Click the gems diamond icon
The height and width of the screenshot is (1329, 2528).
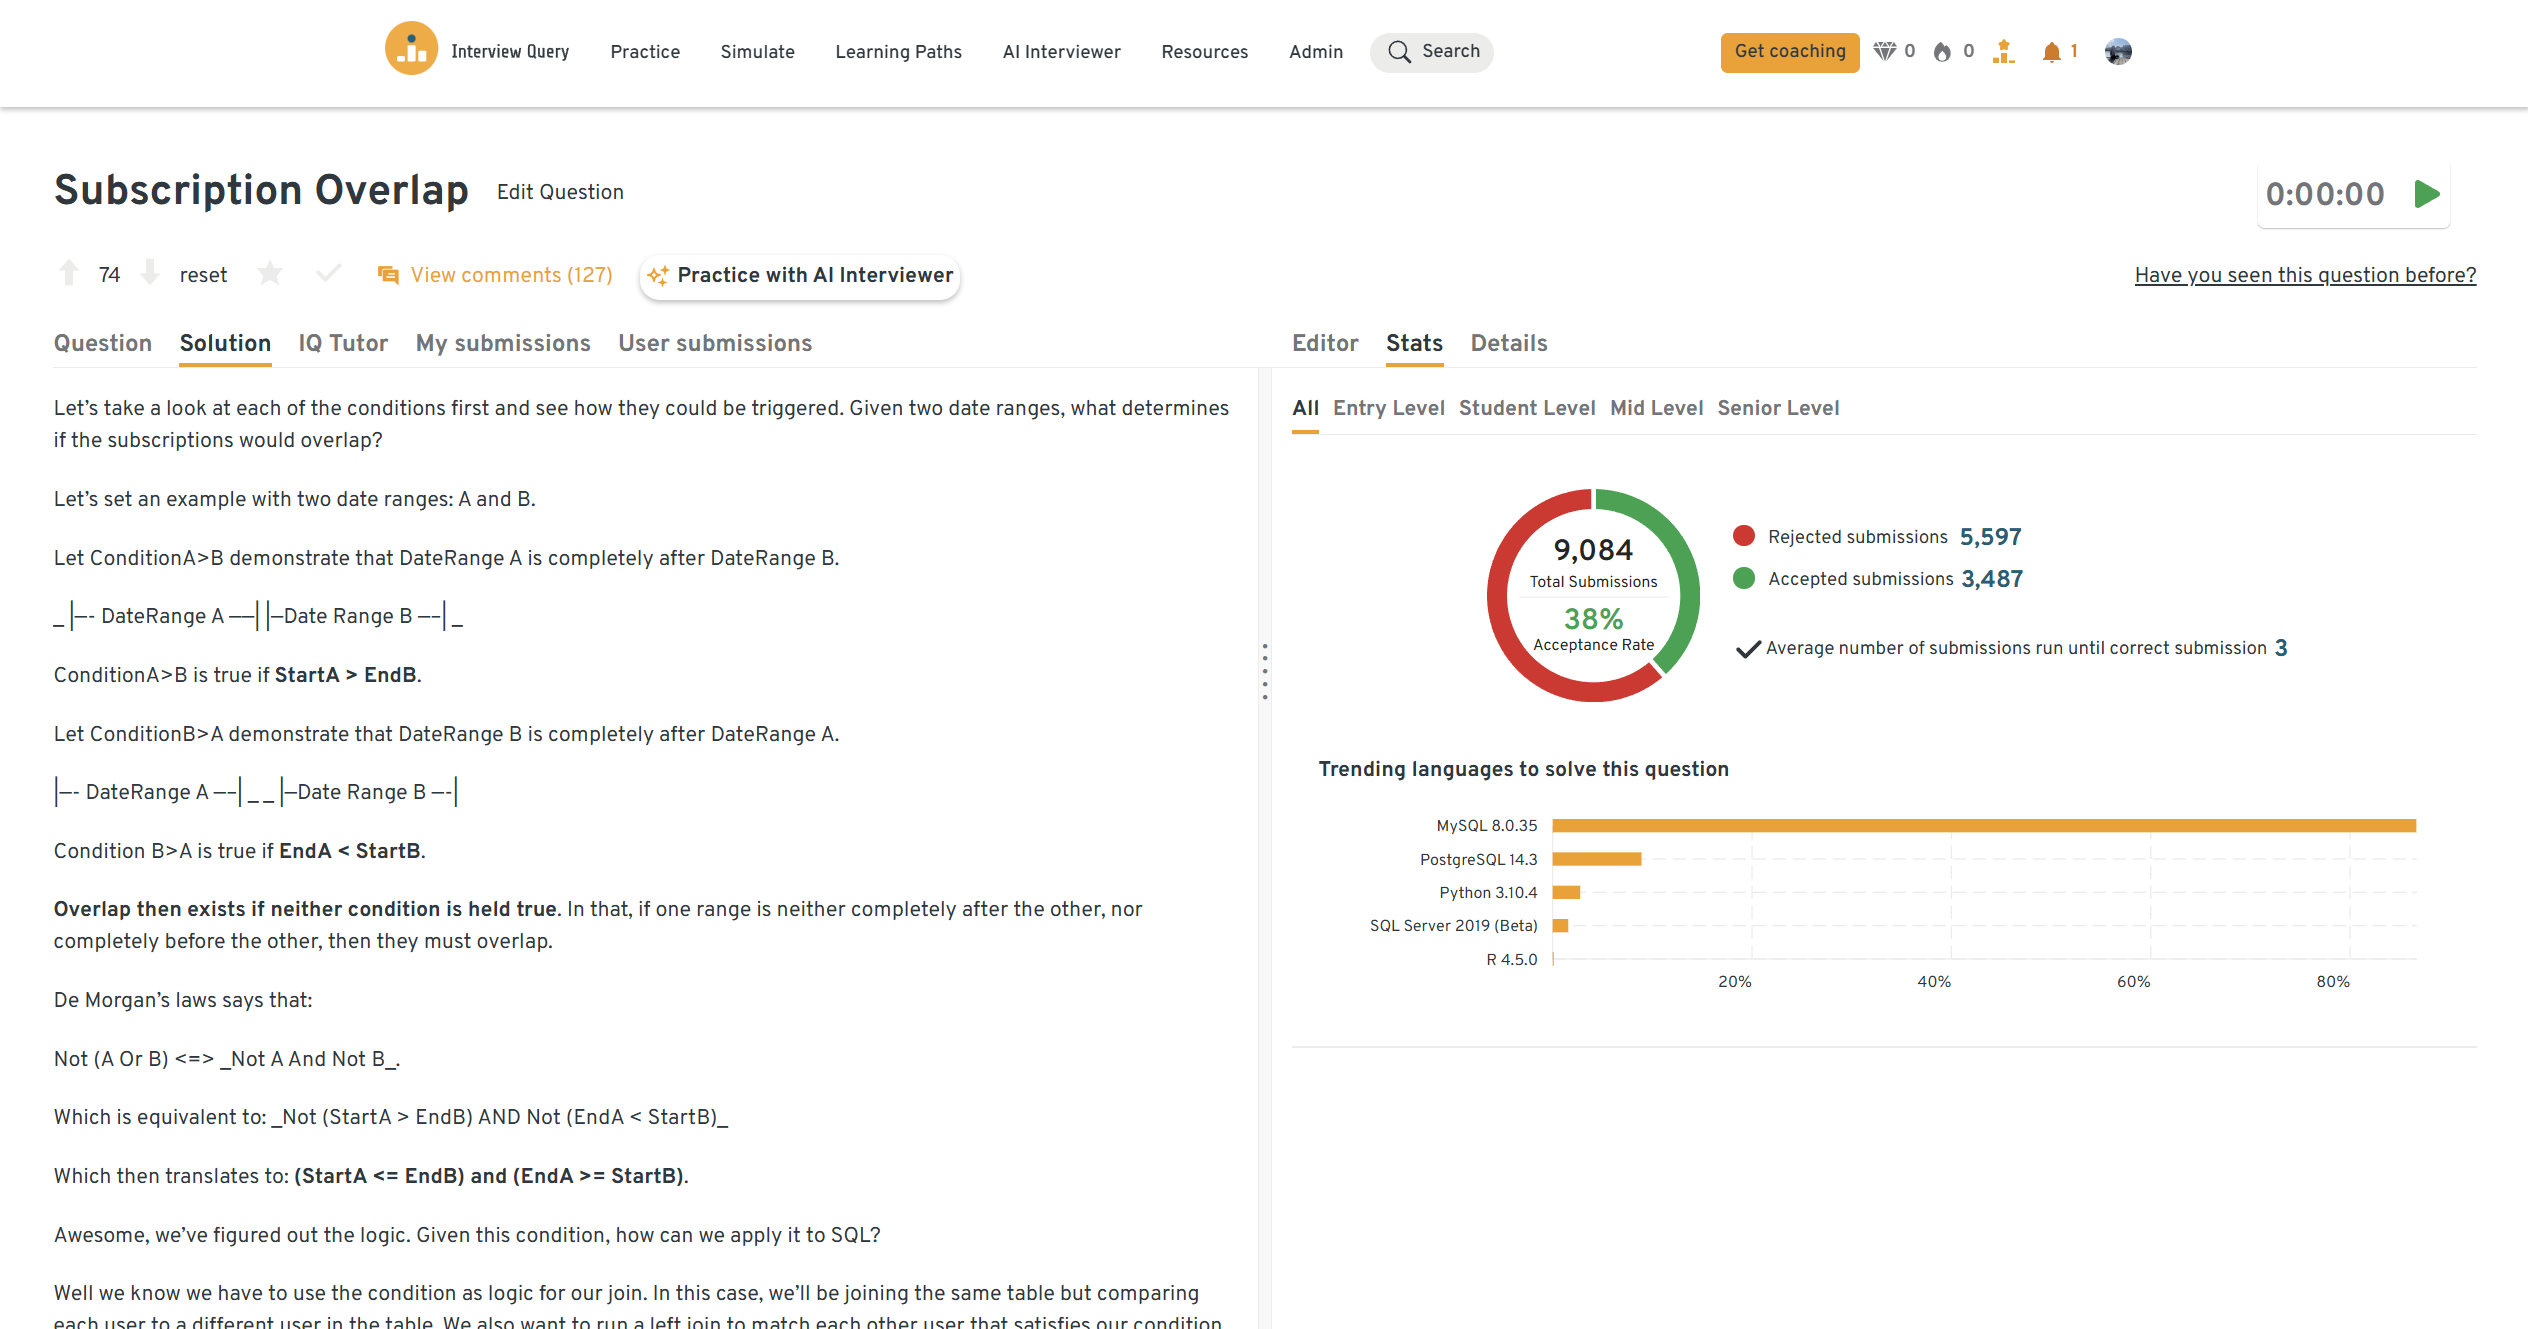(x=1884, y=52)
